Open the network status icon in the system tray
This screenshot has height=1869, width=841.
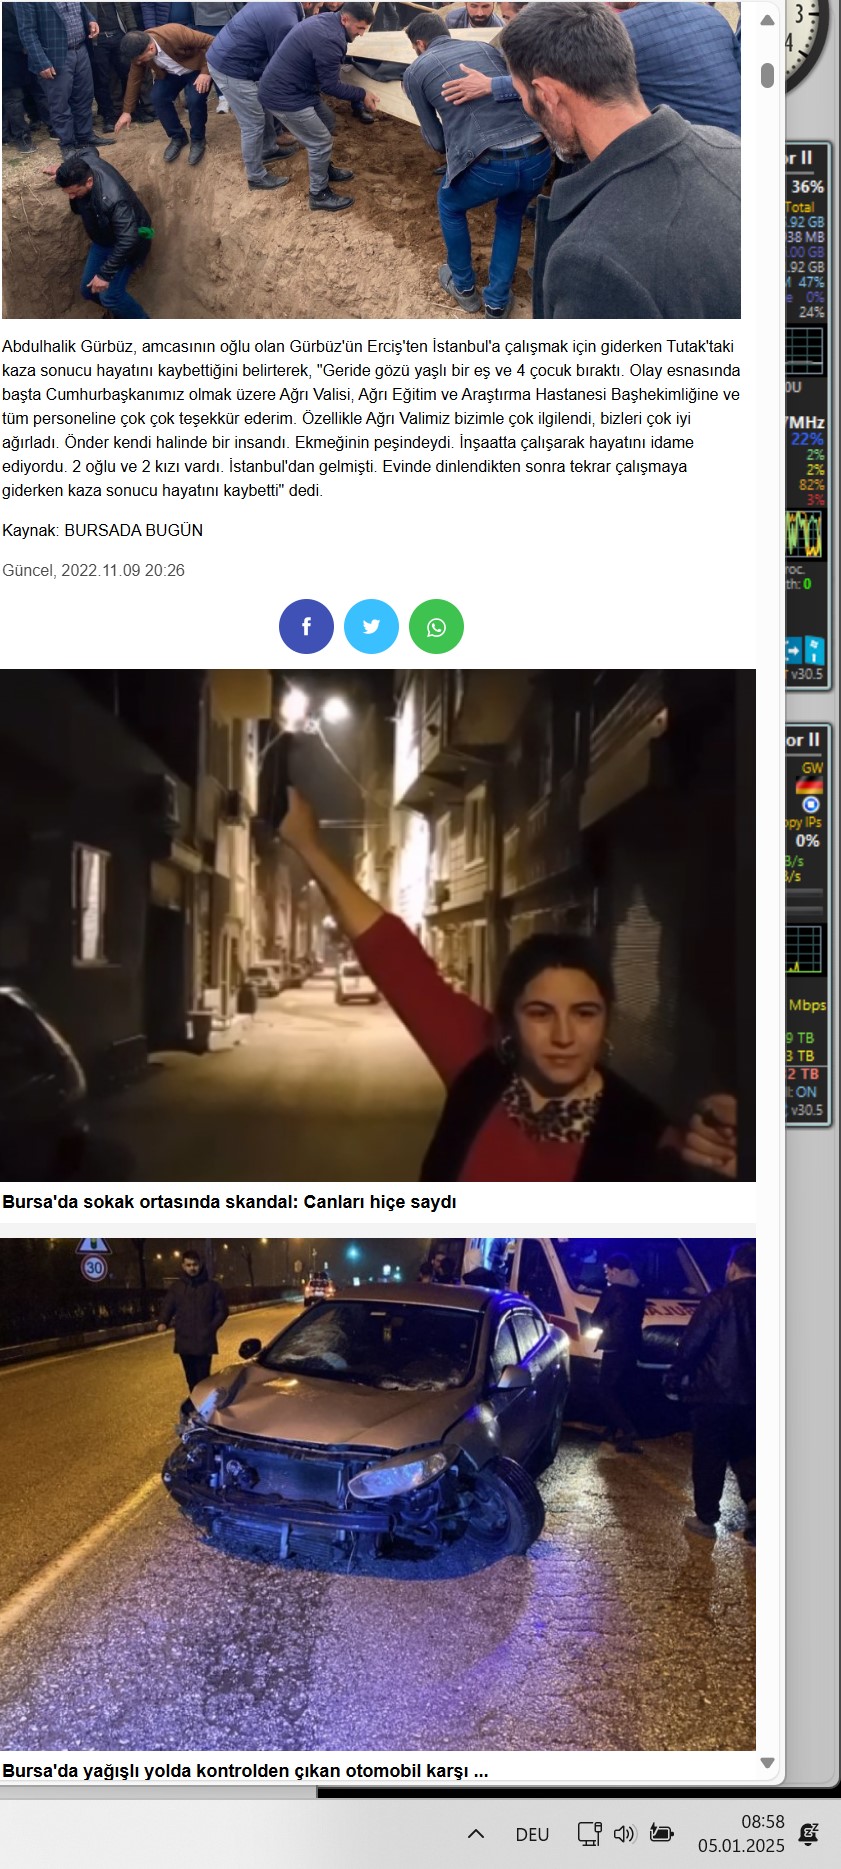pyautogui.click(x=589, y=1833)
